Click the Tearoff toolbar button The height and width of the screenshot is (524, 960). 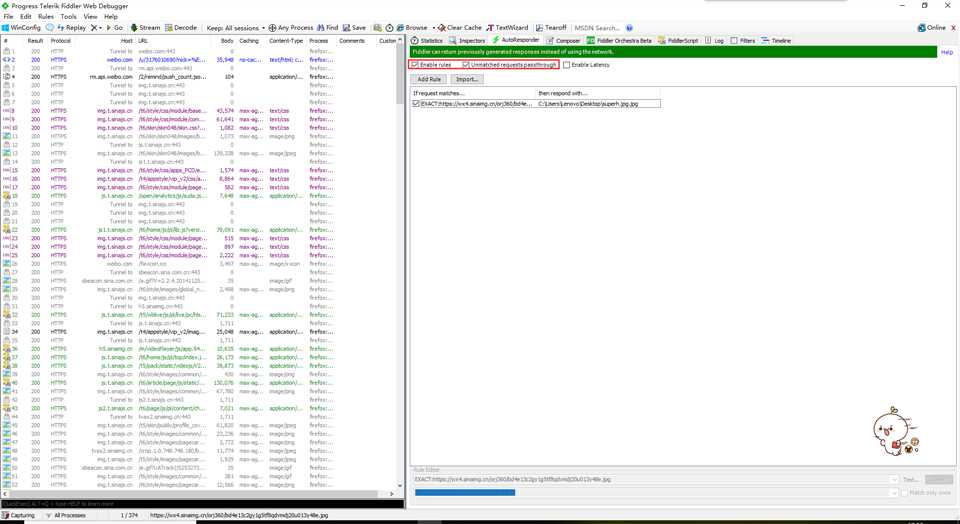pos(551,28)
